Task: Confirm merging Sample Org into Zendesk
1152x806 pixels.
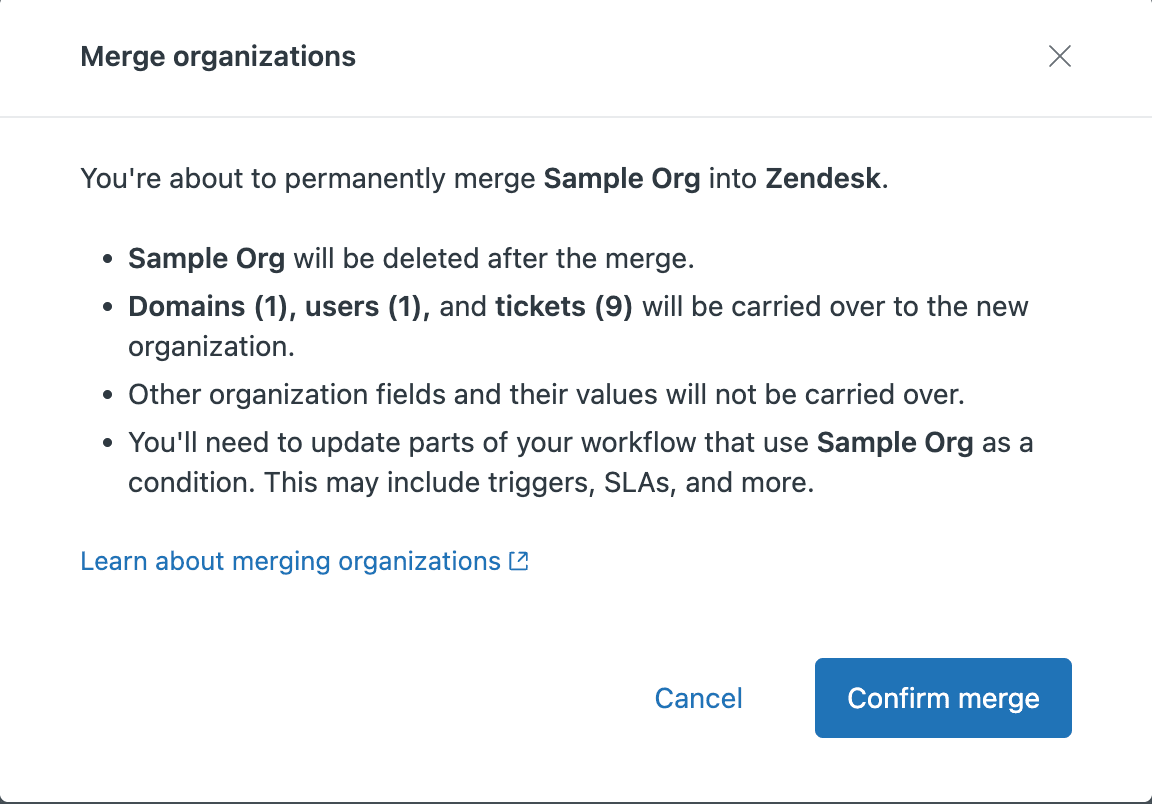Action: pyautogui.click(x=942, y=698)
